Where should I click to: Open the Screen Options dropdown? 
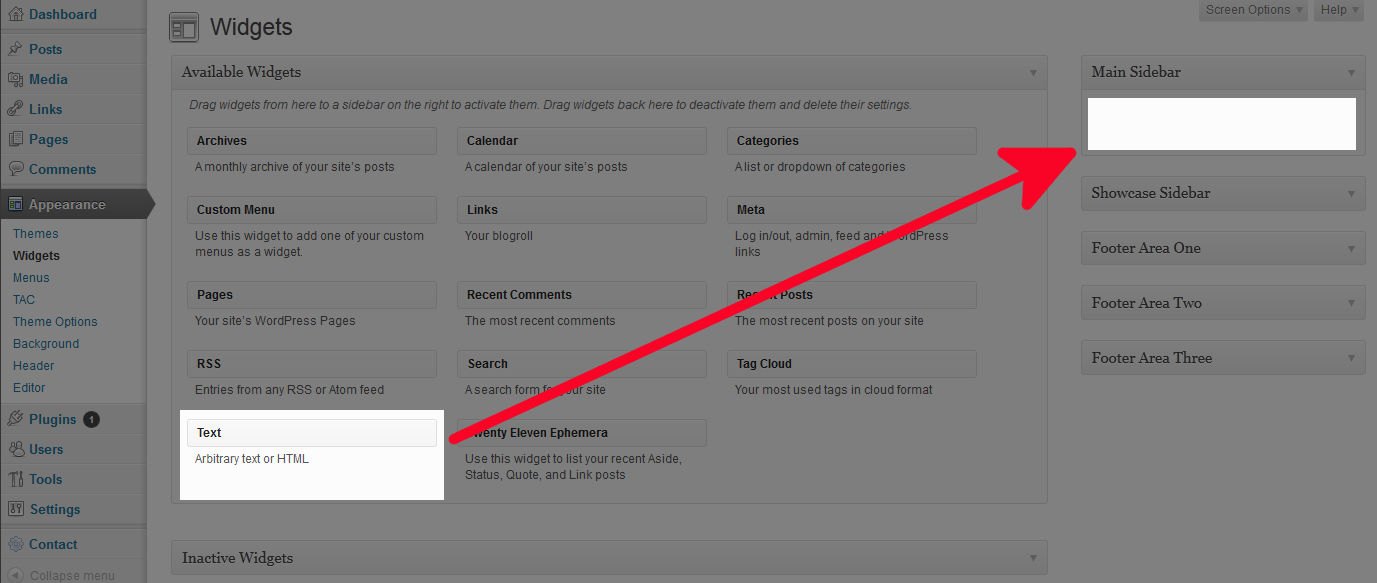coord(1254,10)
